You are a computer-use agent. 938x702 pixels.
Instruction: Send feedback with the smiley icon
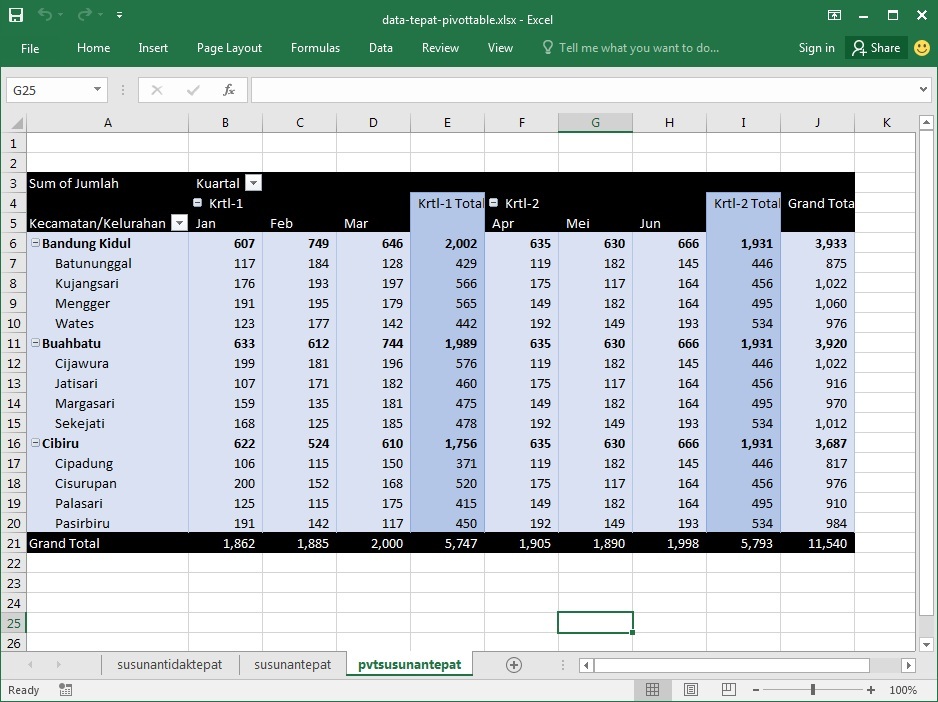click(921, 47)
